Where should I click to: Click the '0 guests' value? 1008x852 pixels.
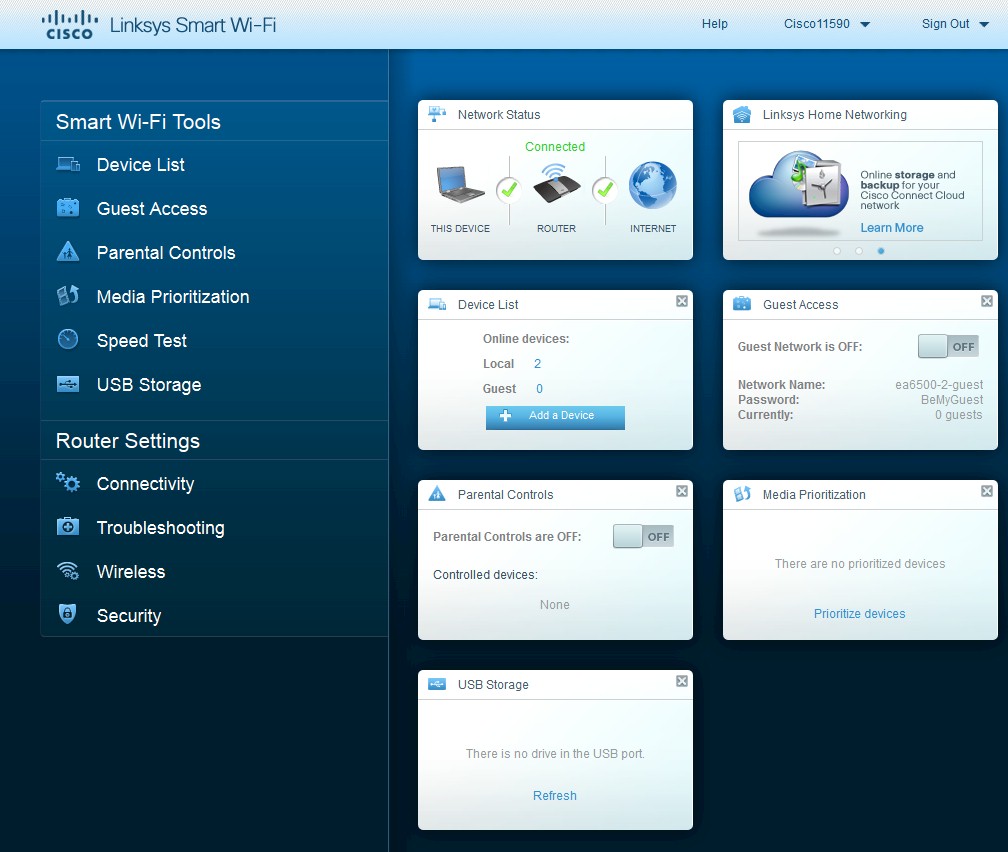tap(958, 415)
